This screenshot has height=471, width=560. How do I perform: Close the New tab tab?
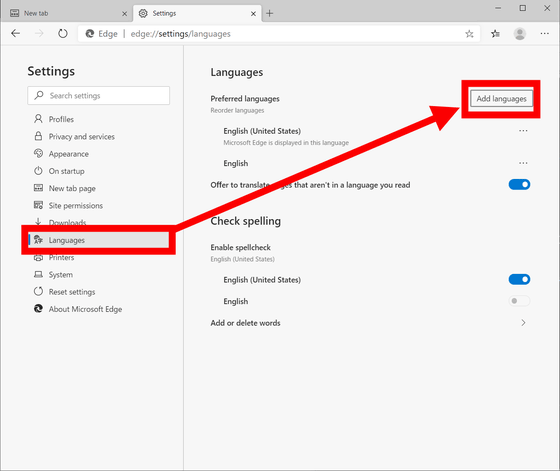pos(124,14)
